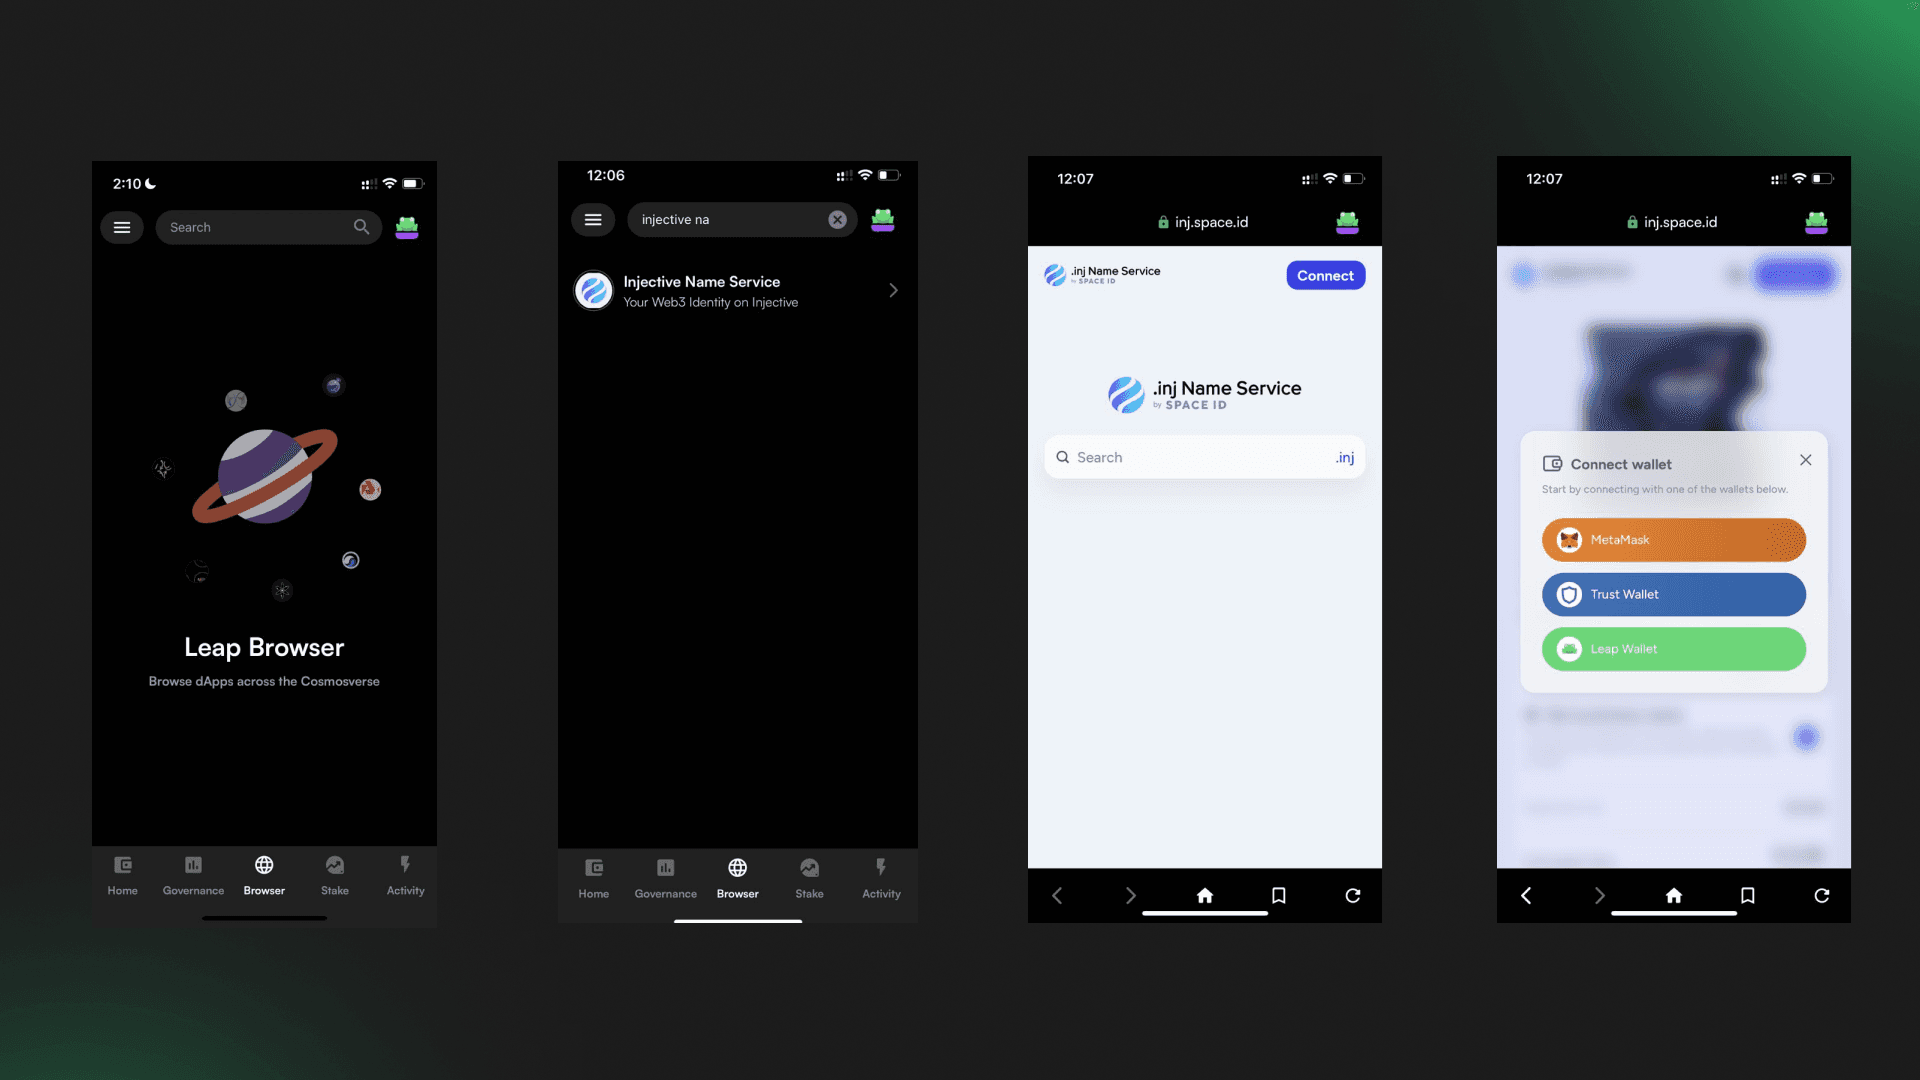Go back in the fourth screen browser
The width and height of the screenshot is (1920, 1080).
[x=1526, y=896]
